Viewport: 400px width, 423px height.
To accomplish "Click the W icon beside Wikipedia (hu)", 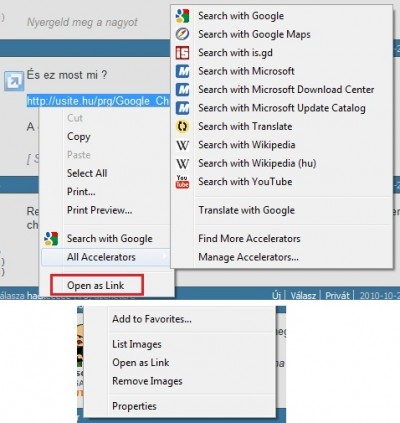I will coord(182,163).
